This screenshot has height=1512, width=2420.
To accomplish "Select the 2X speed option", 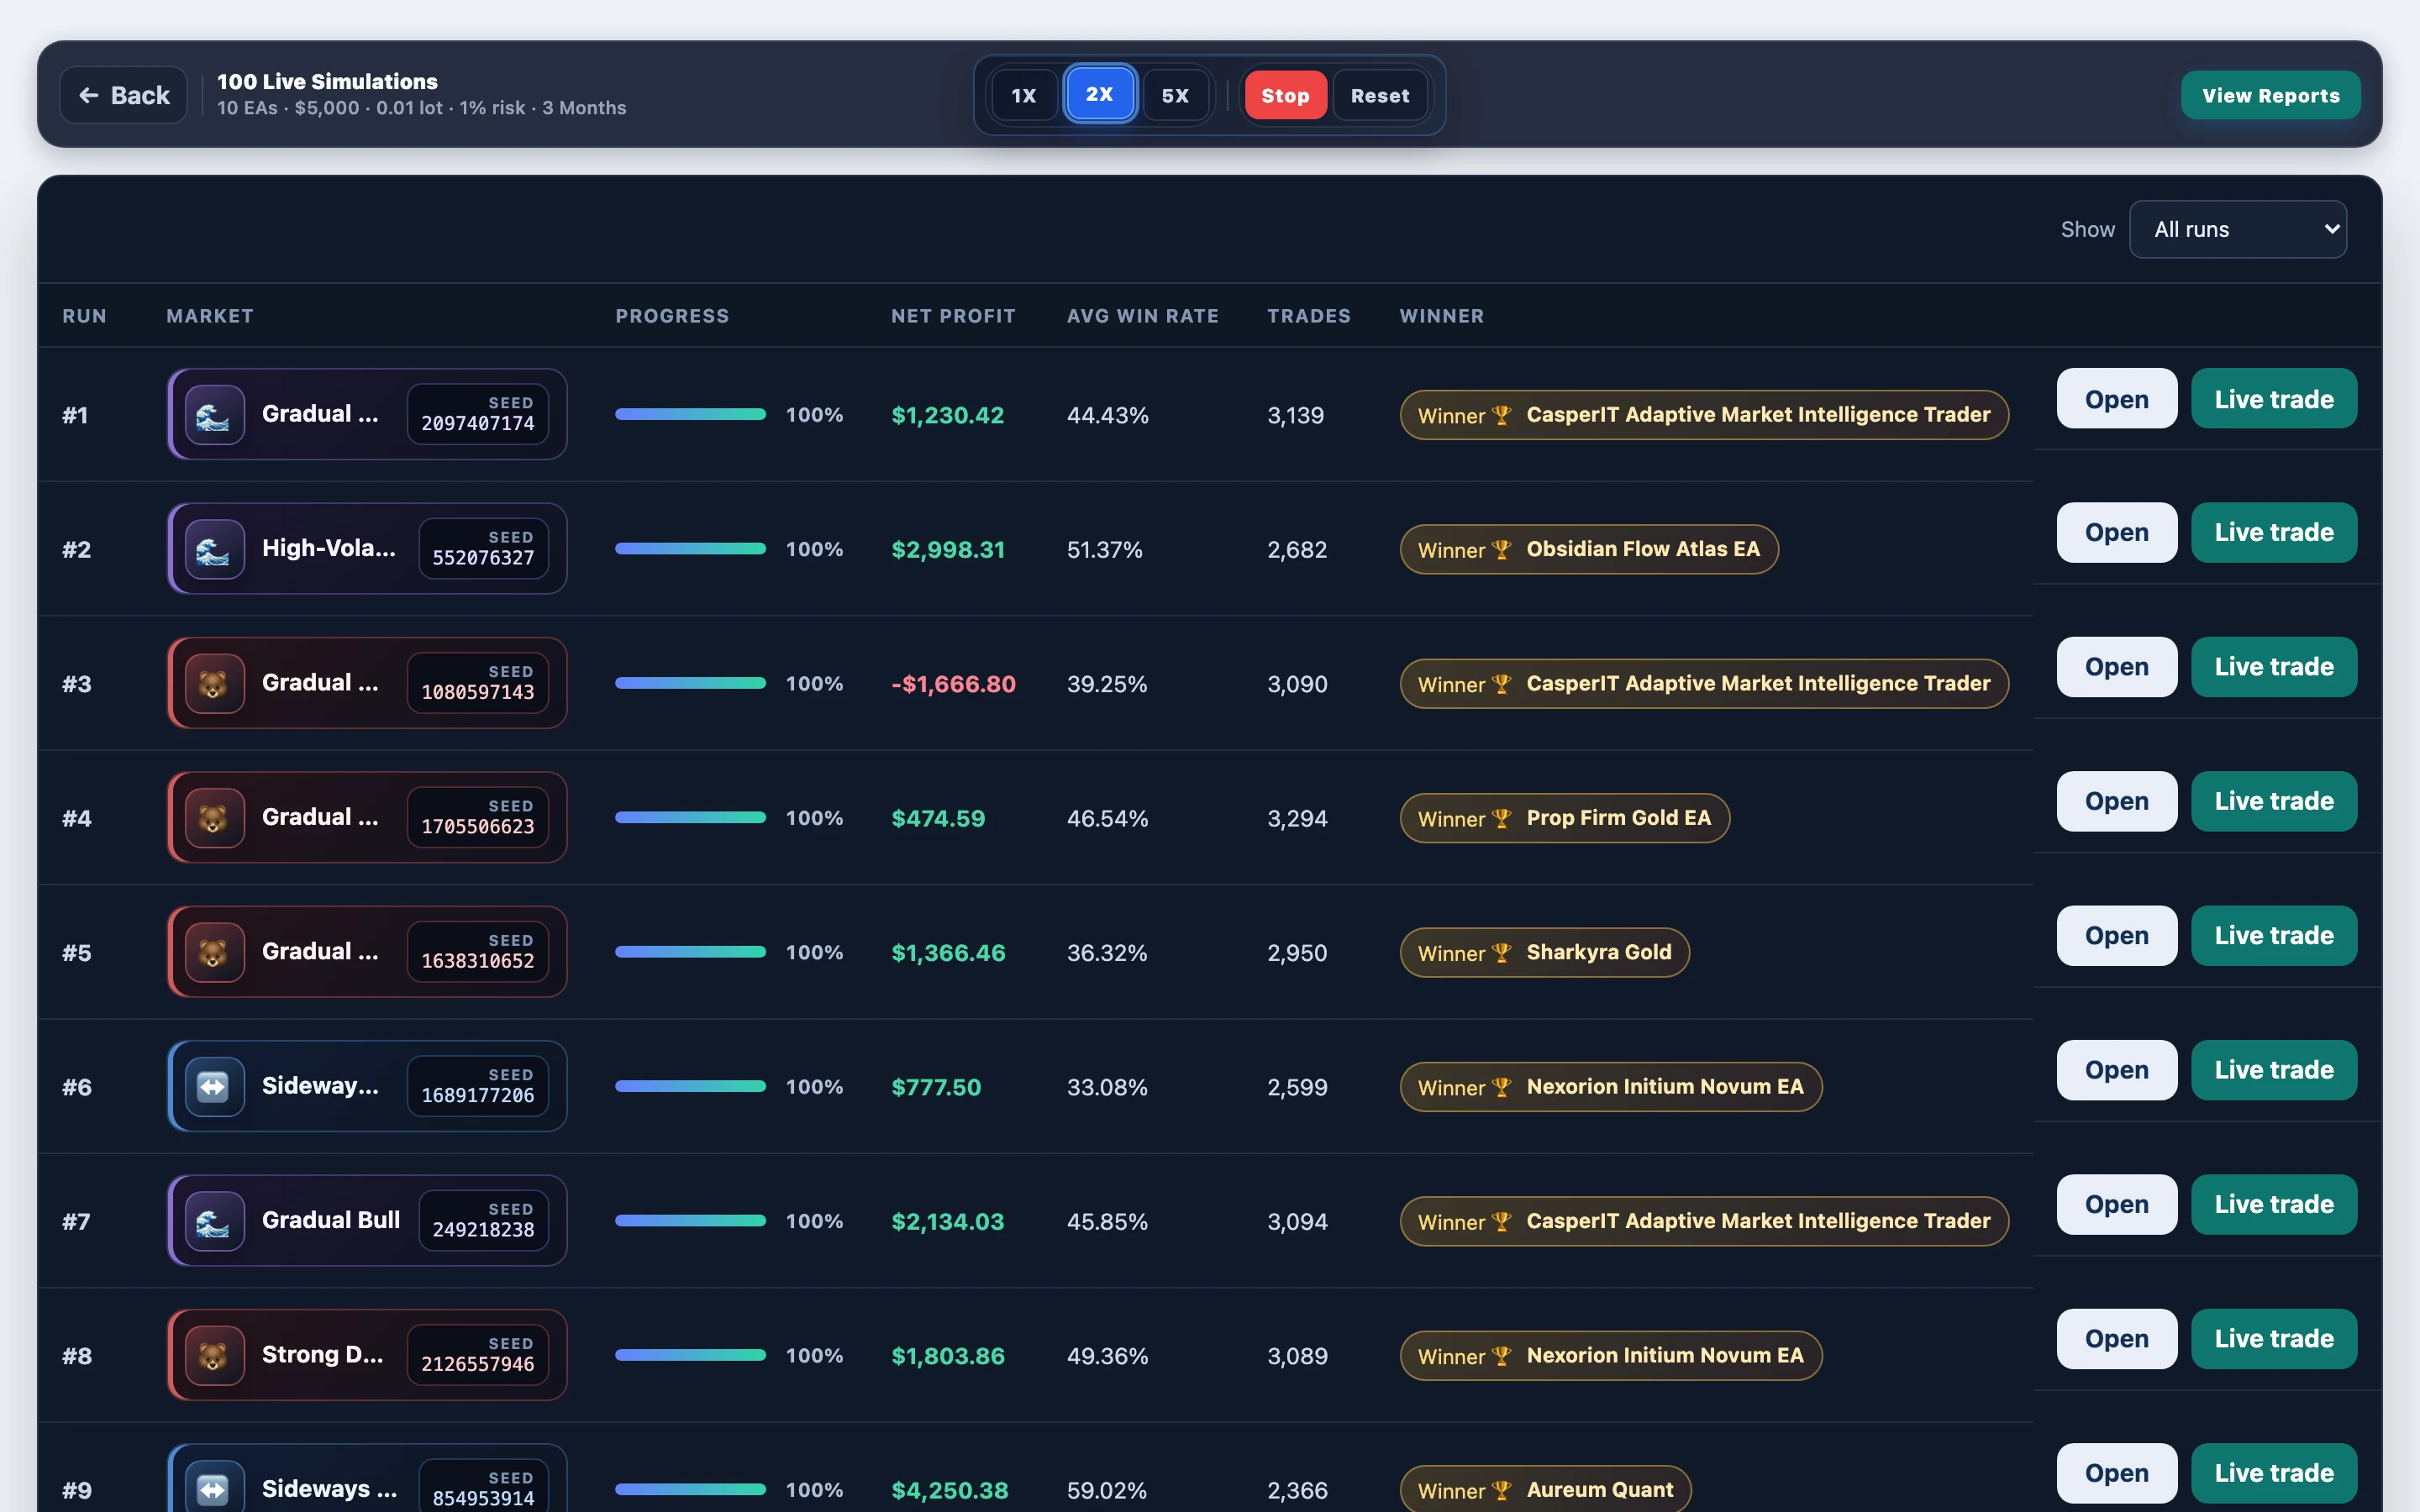I will 1100,94.
